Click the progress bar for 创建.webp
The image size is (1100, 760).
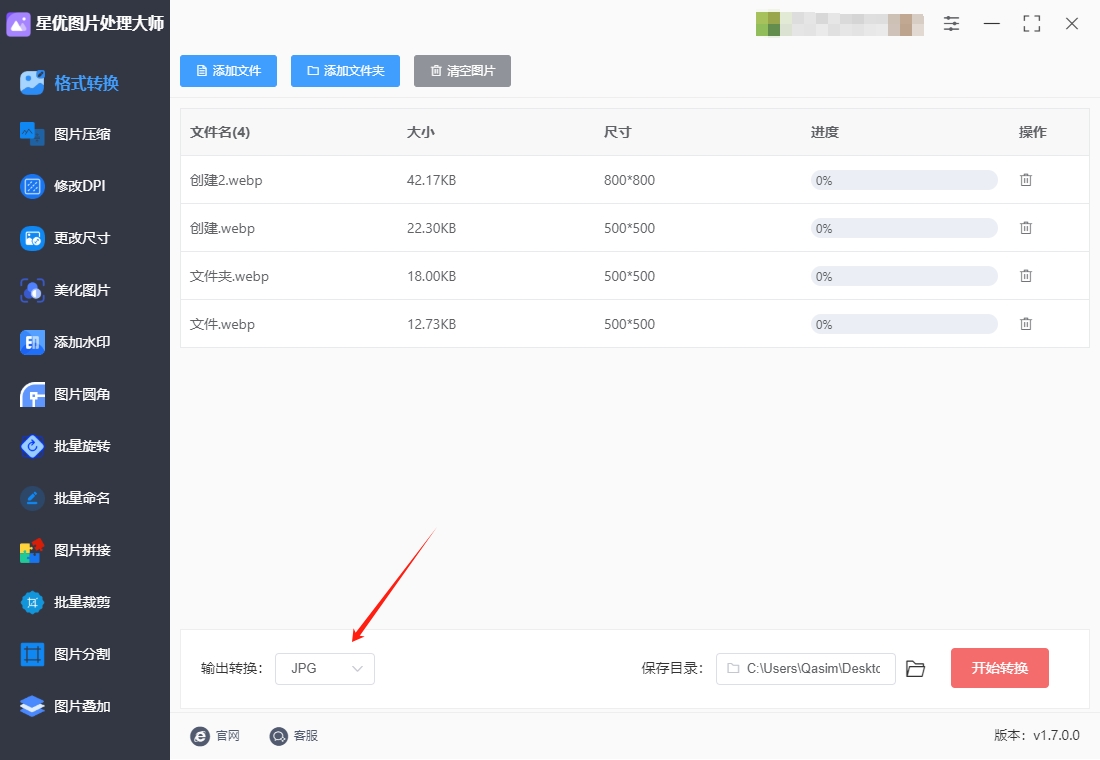(904, 228)
